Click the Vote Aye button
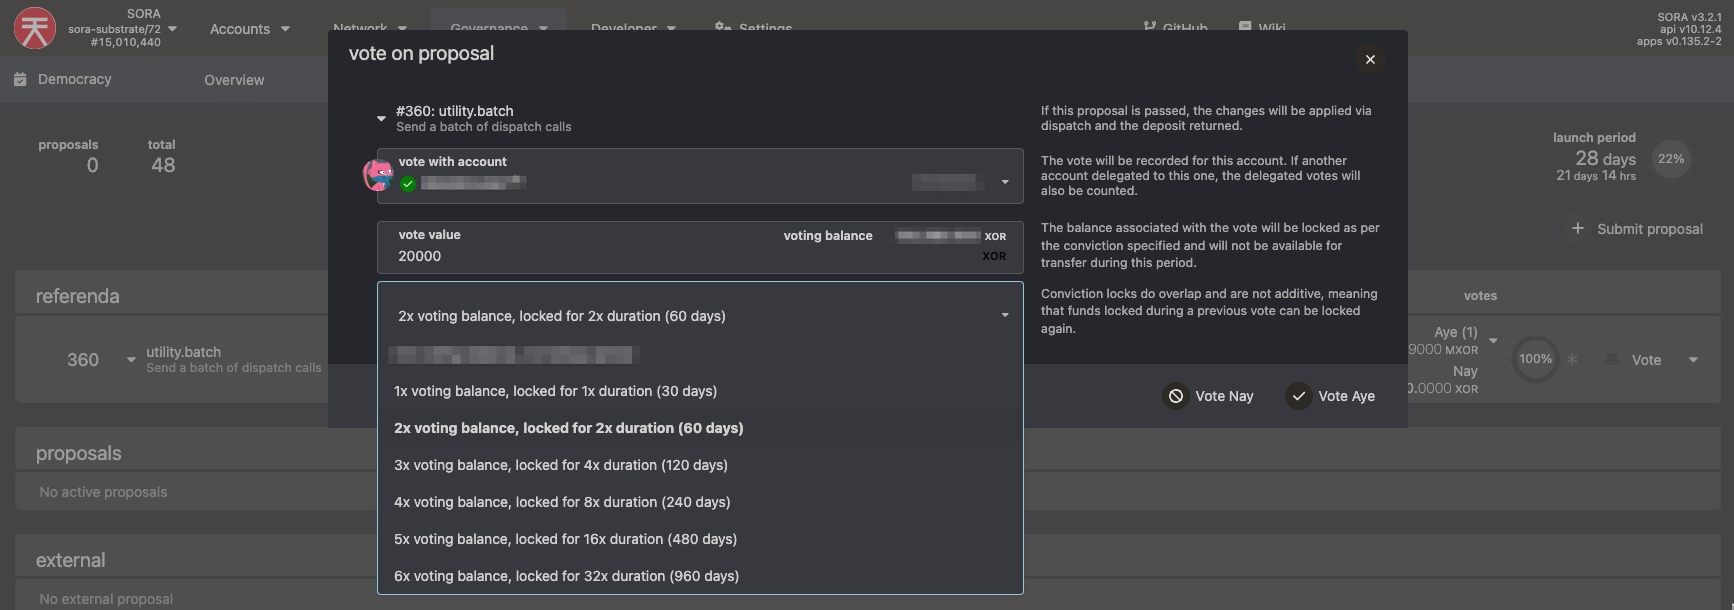 (x=1331, y=396)
